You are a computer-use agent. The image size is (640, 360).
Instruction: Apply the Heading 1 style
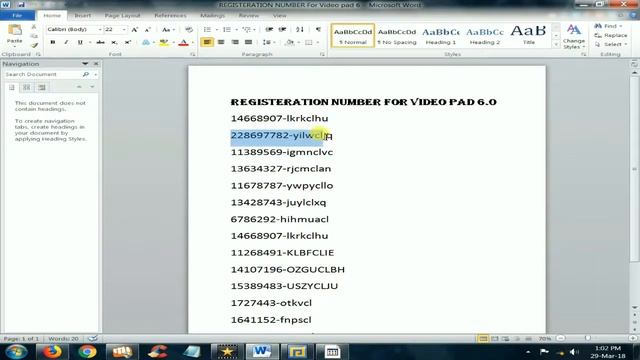click(440, 36)
